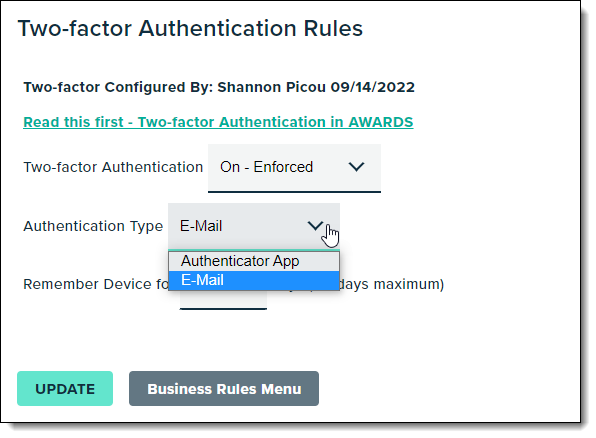Click the configured date 09/14/2022

pyautogui.click(x=372, y=87)
